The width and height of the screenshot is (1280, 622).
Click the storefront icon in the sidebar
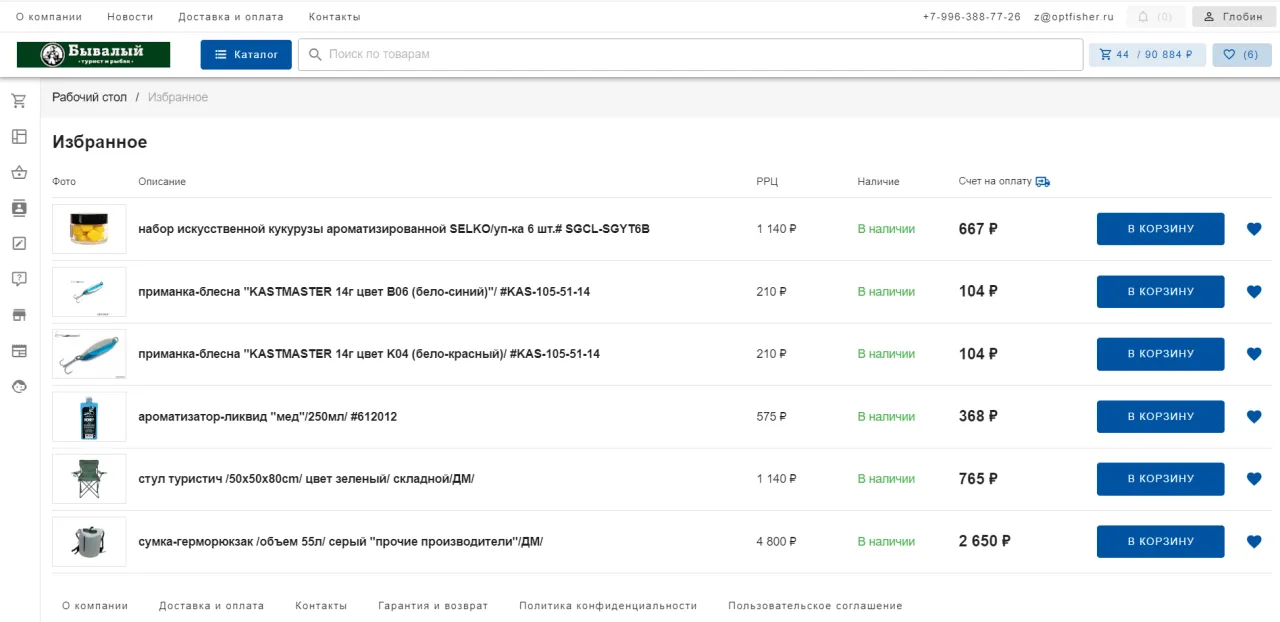[x=18, y=315]
